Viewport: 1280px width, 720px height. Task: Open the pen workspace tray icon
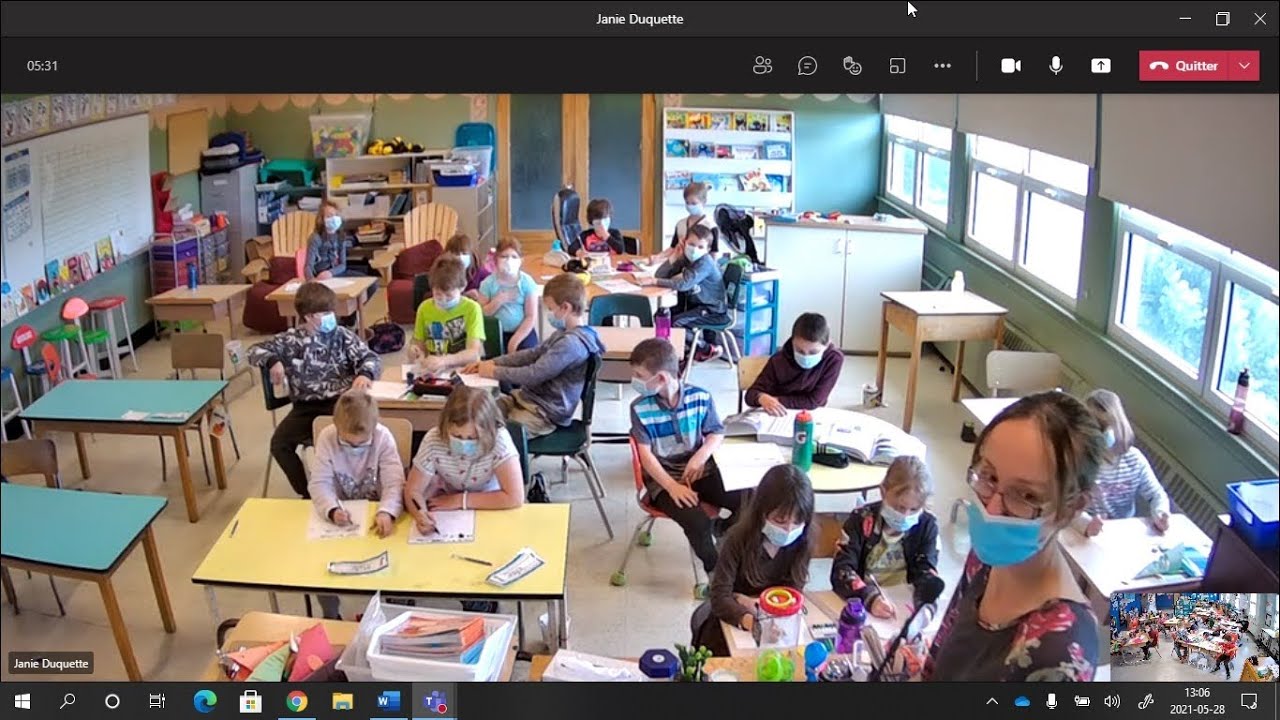1147,702
